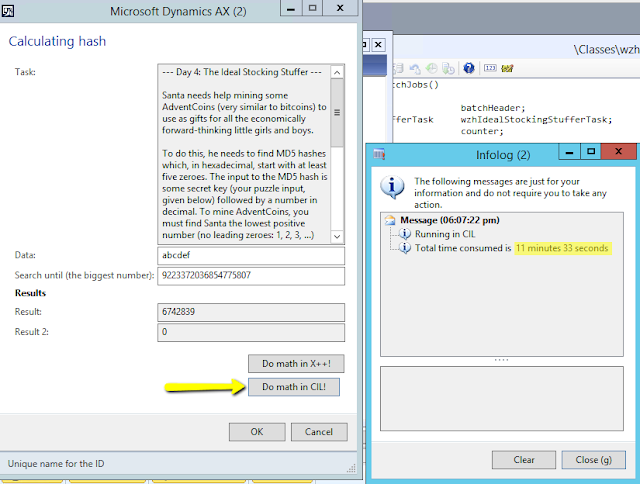Select 'Running in CIL' Infolog entry
640x484 pixels.
click(445, 234)
